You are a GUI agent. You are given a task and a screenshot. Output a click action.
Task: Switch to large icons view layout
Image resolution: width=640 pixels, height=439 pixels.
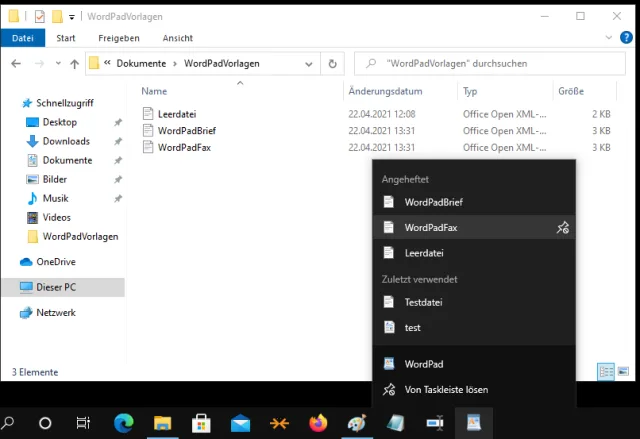pos(622,371)
